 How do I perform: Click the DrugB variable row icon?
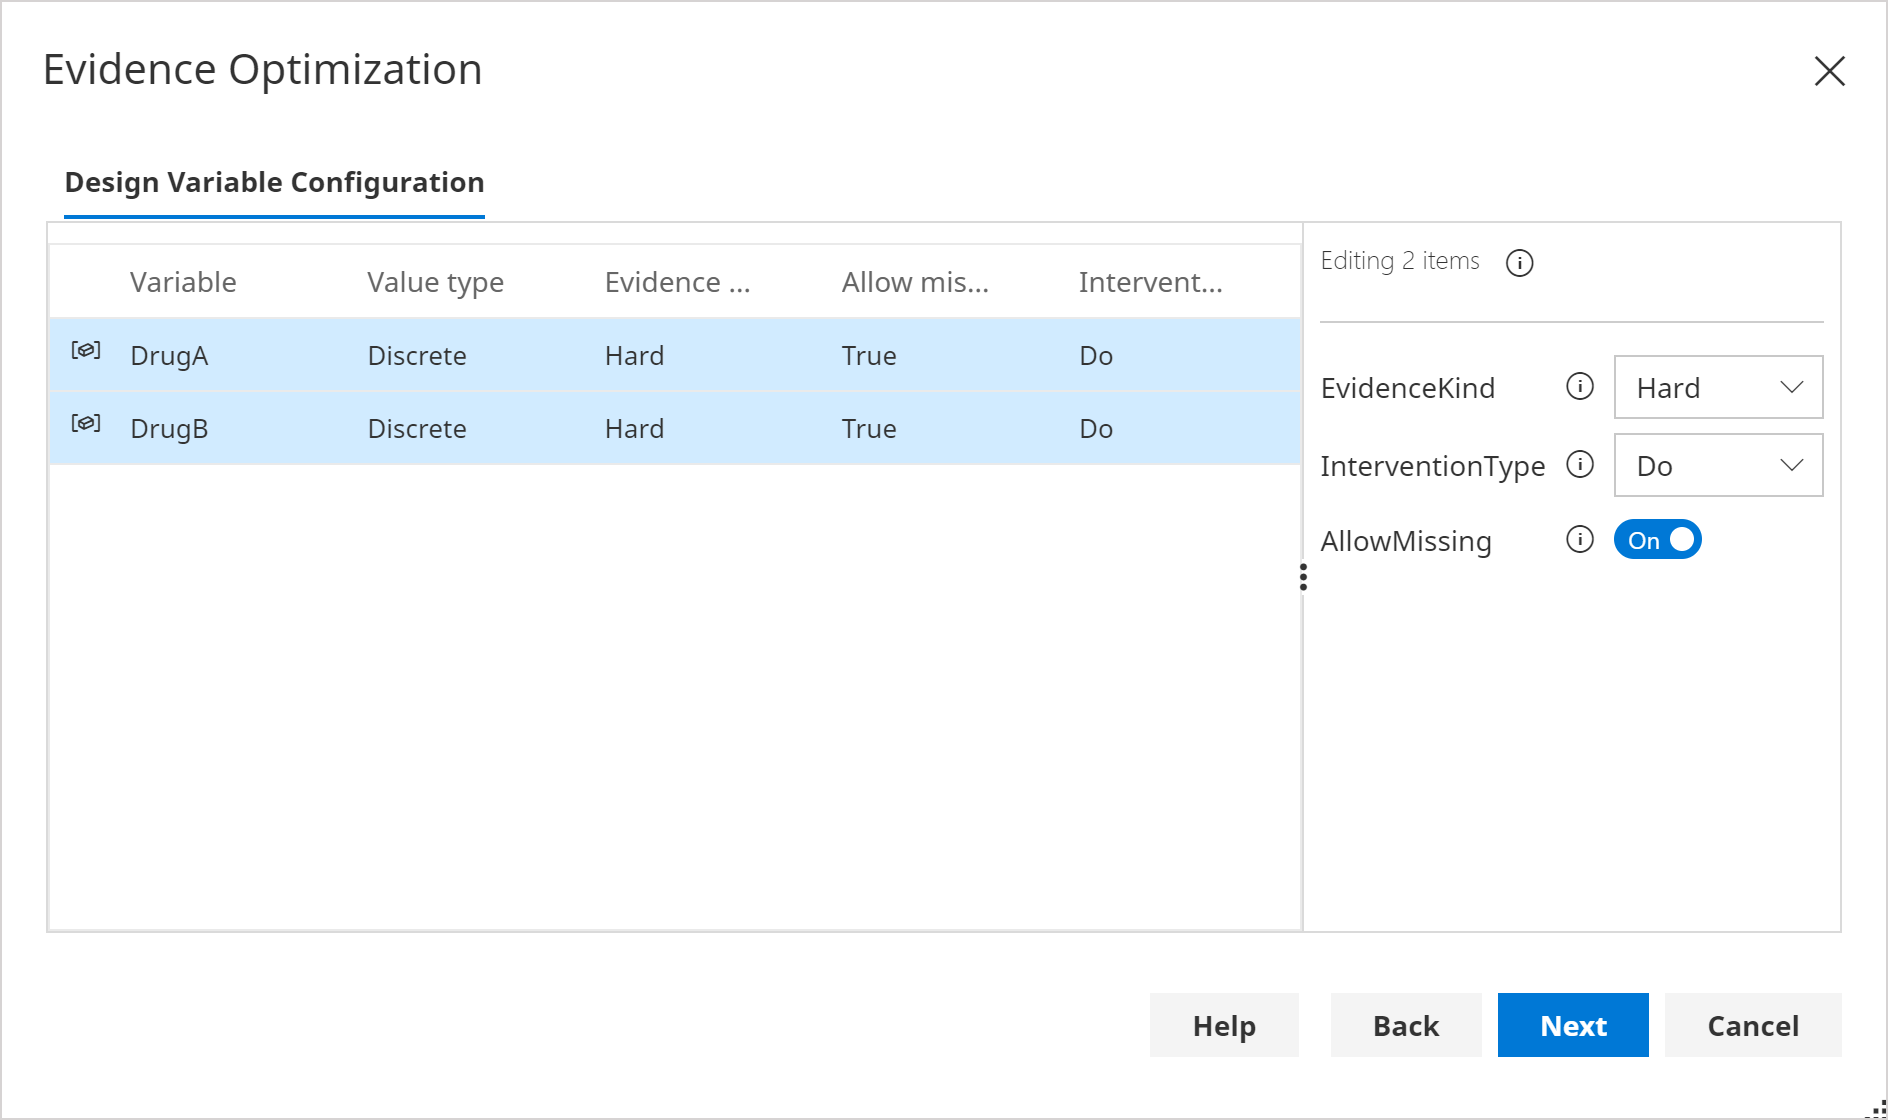point(86,423)
